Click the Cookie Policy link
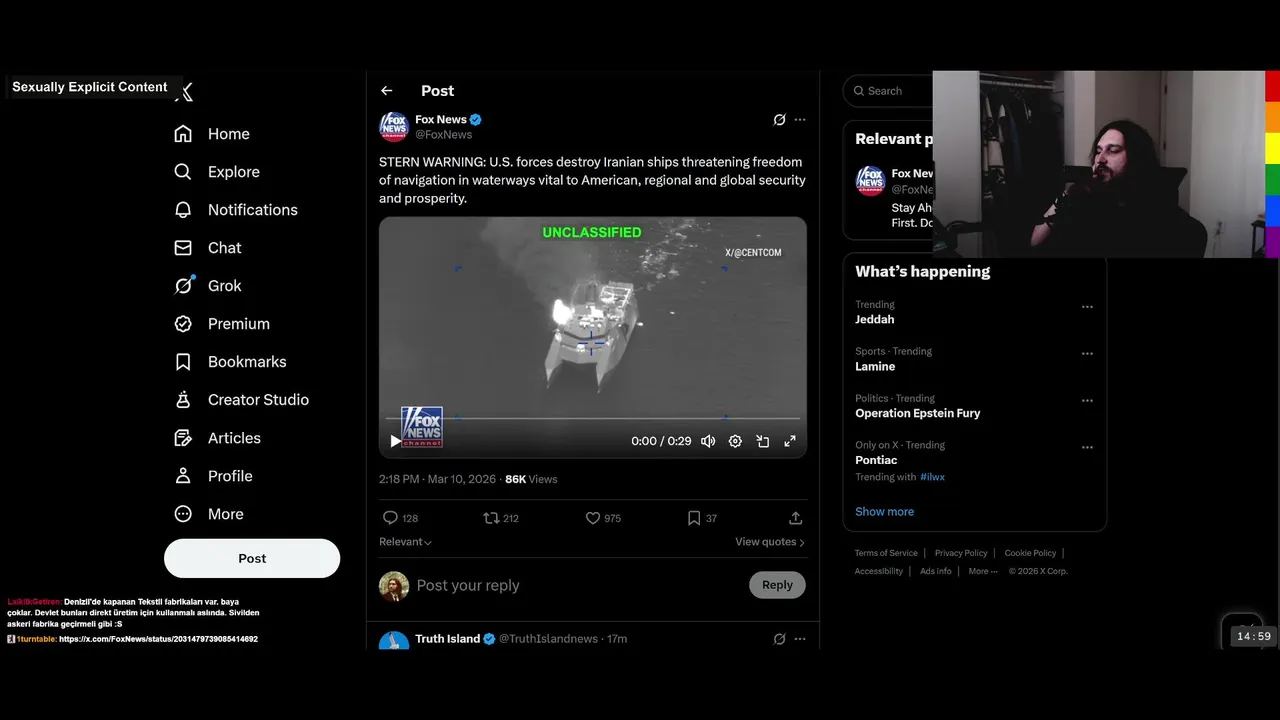 click(x=1030, y=553)
